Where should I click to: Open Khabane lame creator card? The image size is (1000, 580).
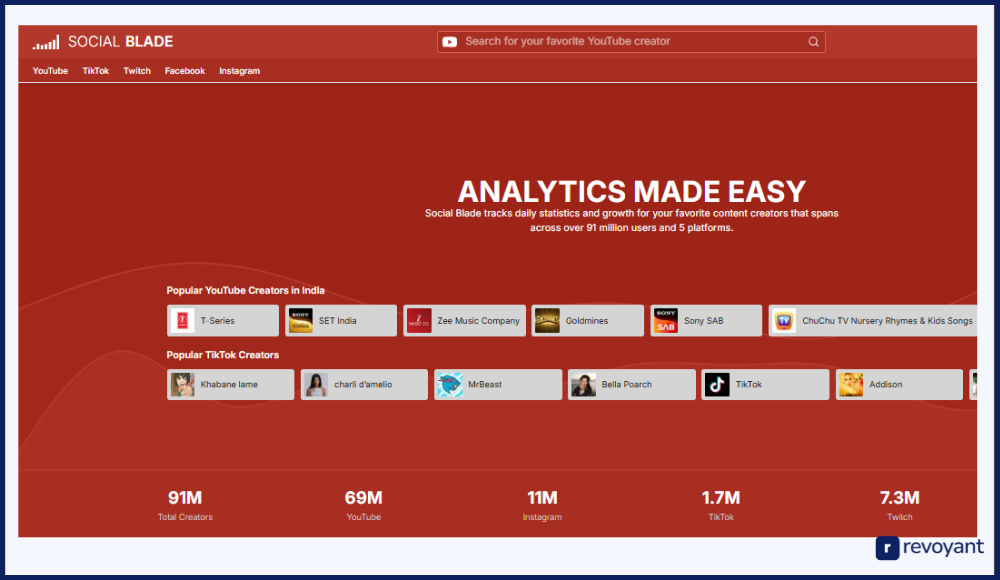click(231, 385)
